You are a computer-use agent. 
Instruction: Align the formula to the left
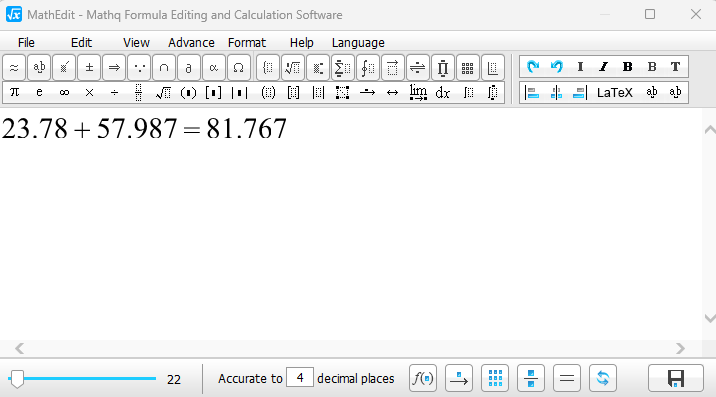pyautogui.click(x=532, y=93)
